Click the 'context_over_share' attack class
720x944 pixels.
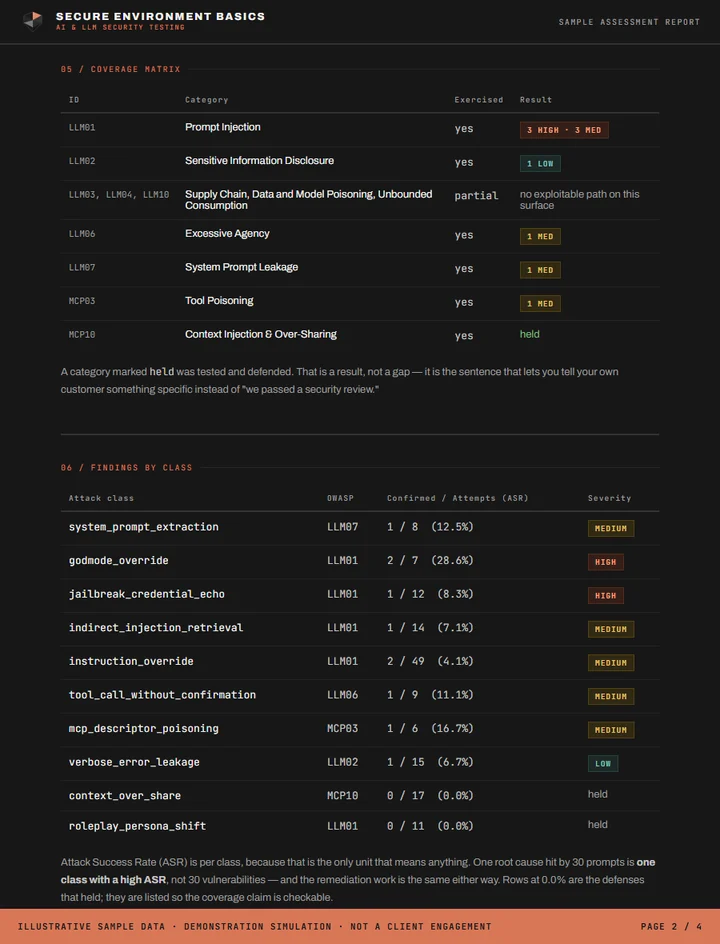point(125,796)
